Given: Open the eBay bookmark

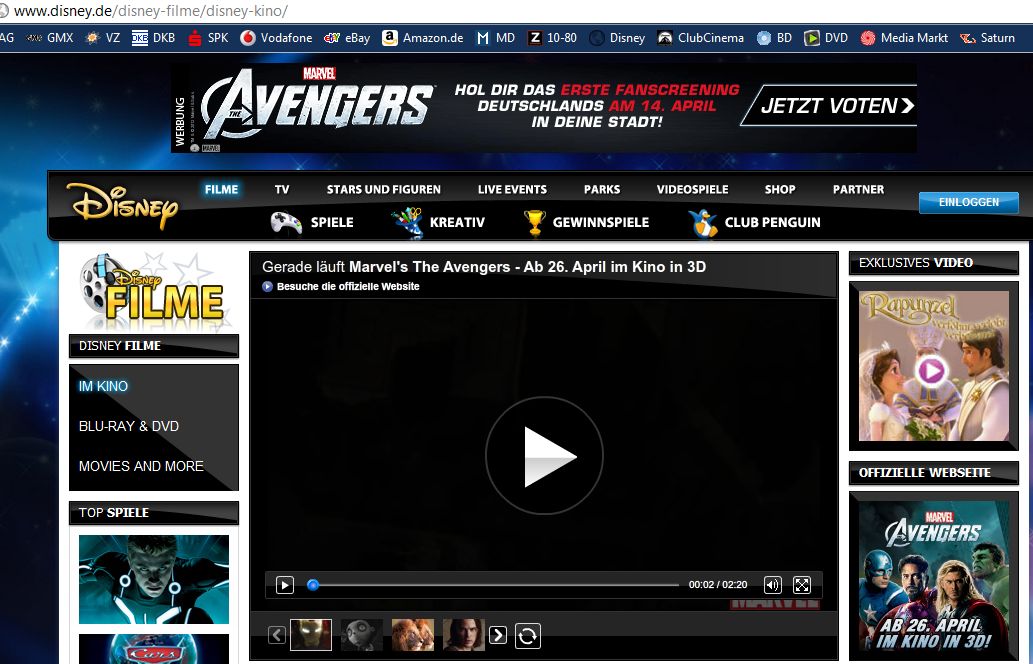Looking at the screenshot, I should [x=347, y=38].
